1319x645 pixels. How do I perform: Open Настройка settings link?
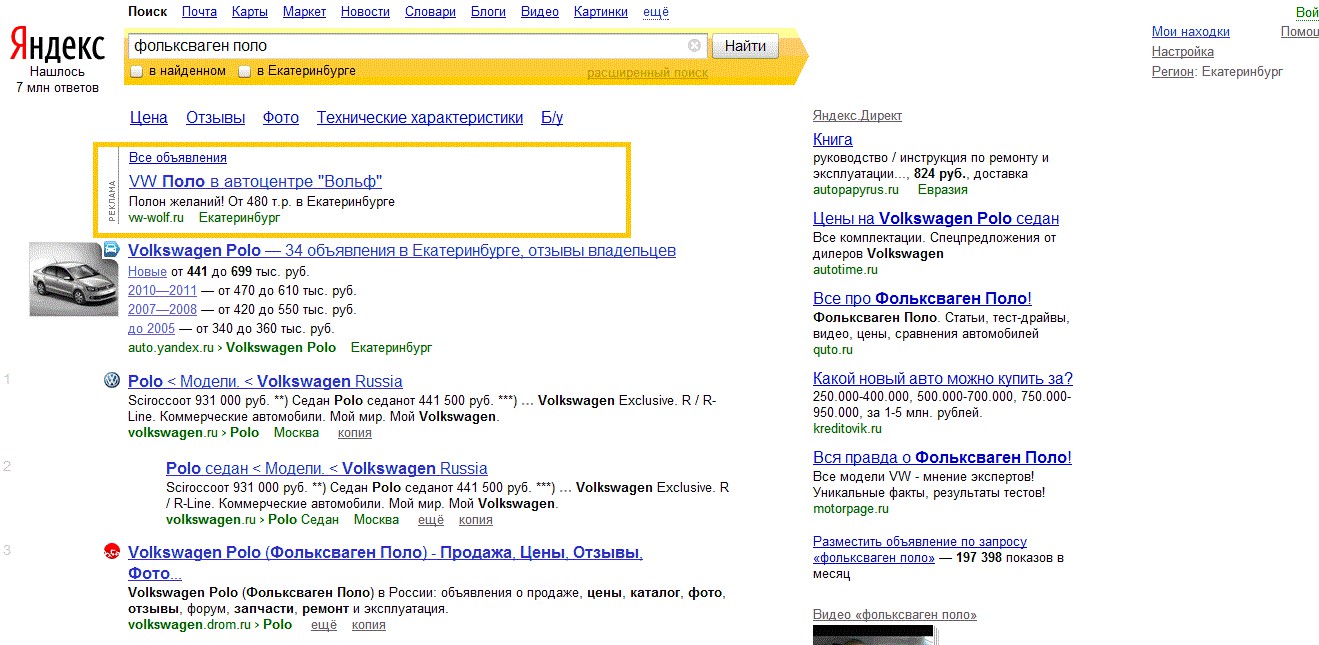tap(1183, 51)
